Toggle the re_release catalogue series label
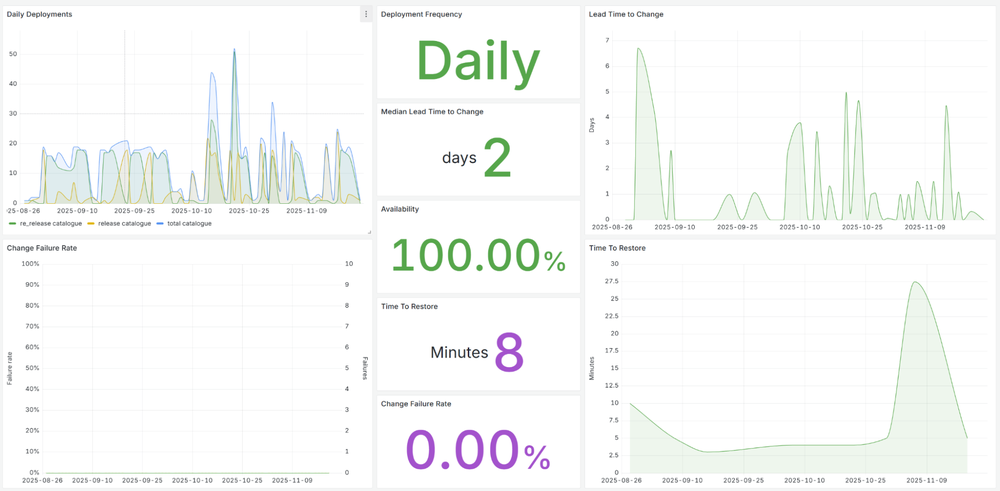This screenshot has width=1000, height=491. click(51, 224)
